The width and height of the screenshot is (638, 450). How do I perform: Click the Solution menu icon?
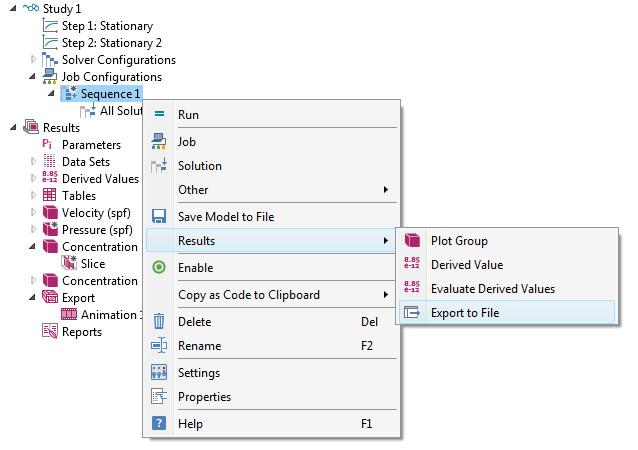click(x=159, y=166)
